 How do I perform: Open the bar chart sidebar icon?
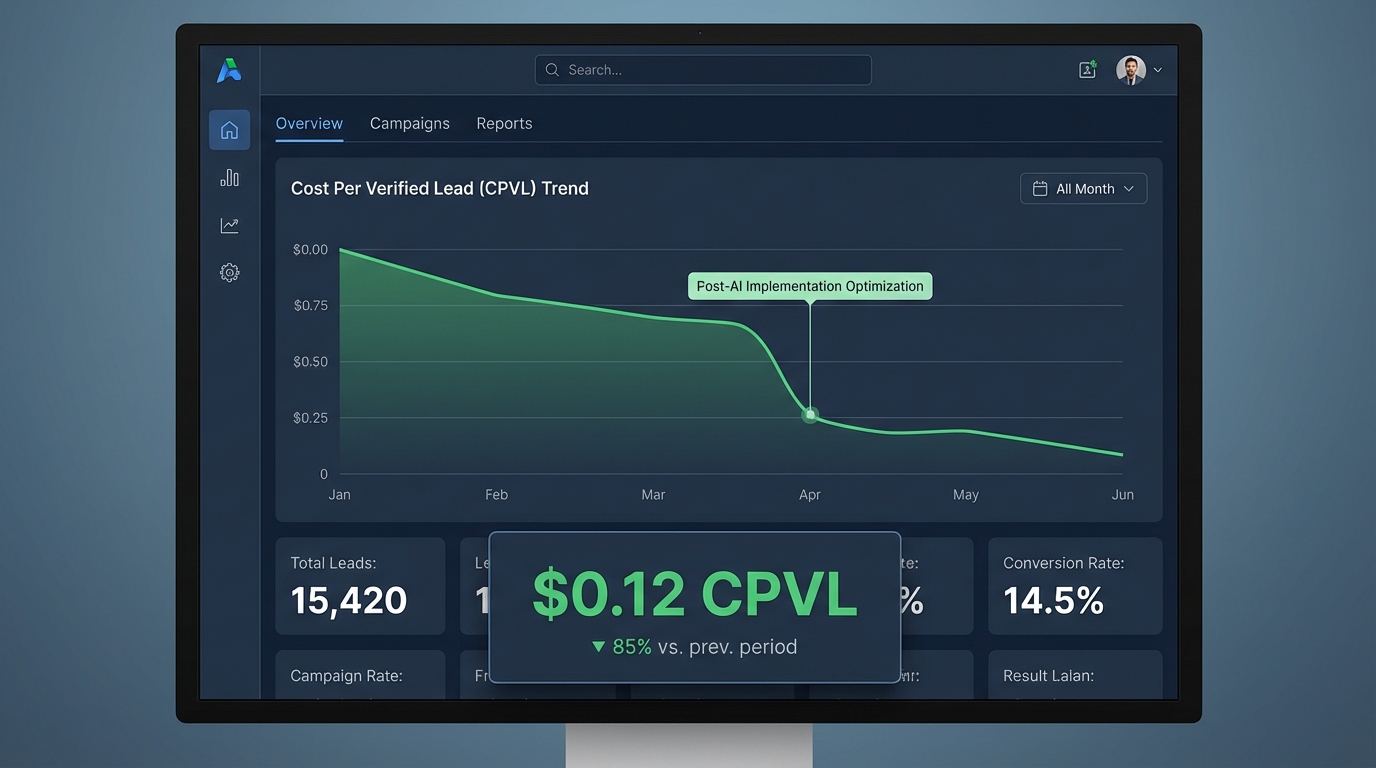[229, 178]
